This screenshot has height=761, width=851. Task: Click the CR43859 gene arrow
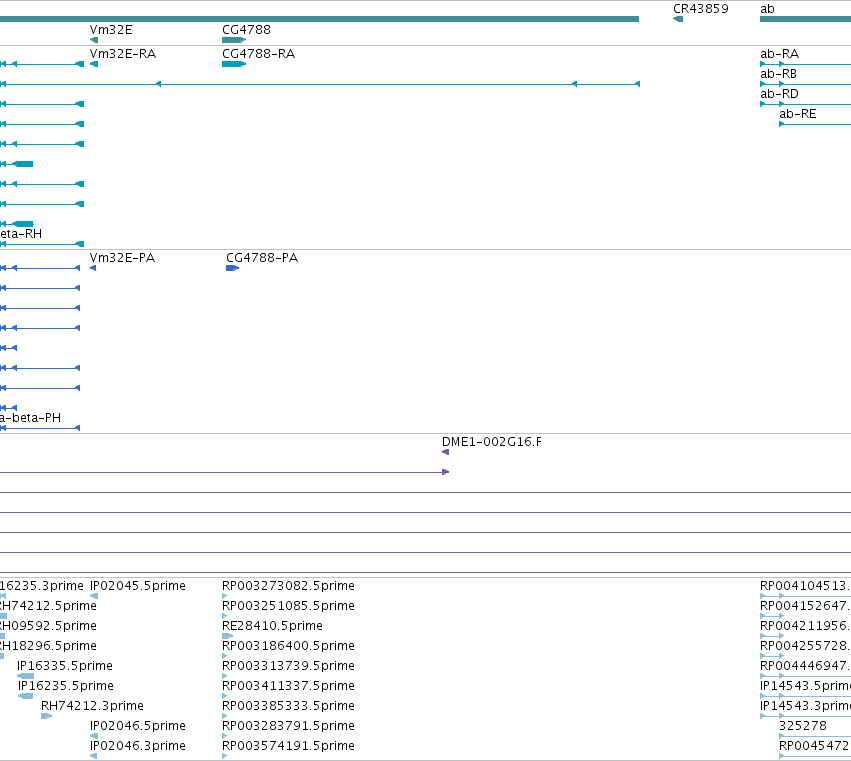click(x=678, y=20)
